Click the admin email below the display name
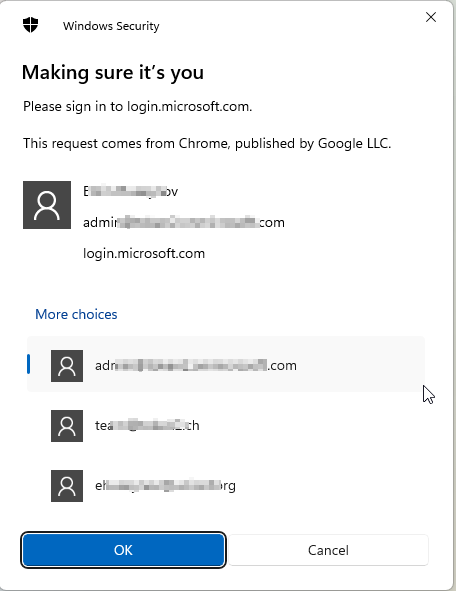The width and height of the screenshot is (456, 591). click(x=184, y=222)
